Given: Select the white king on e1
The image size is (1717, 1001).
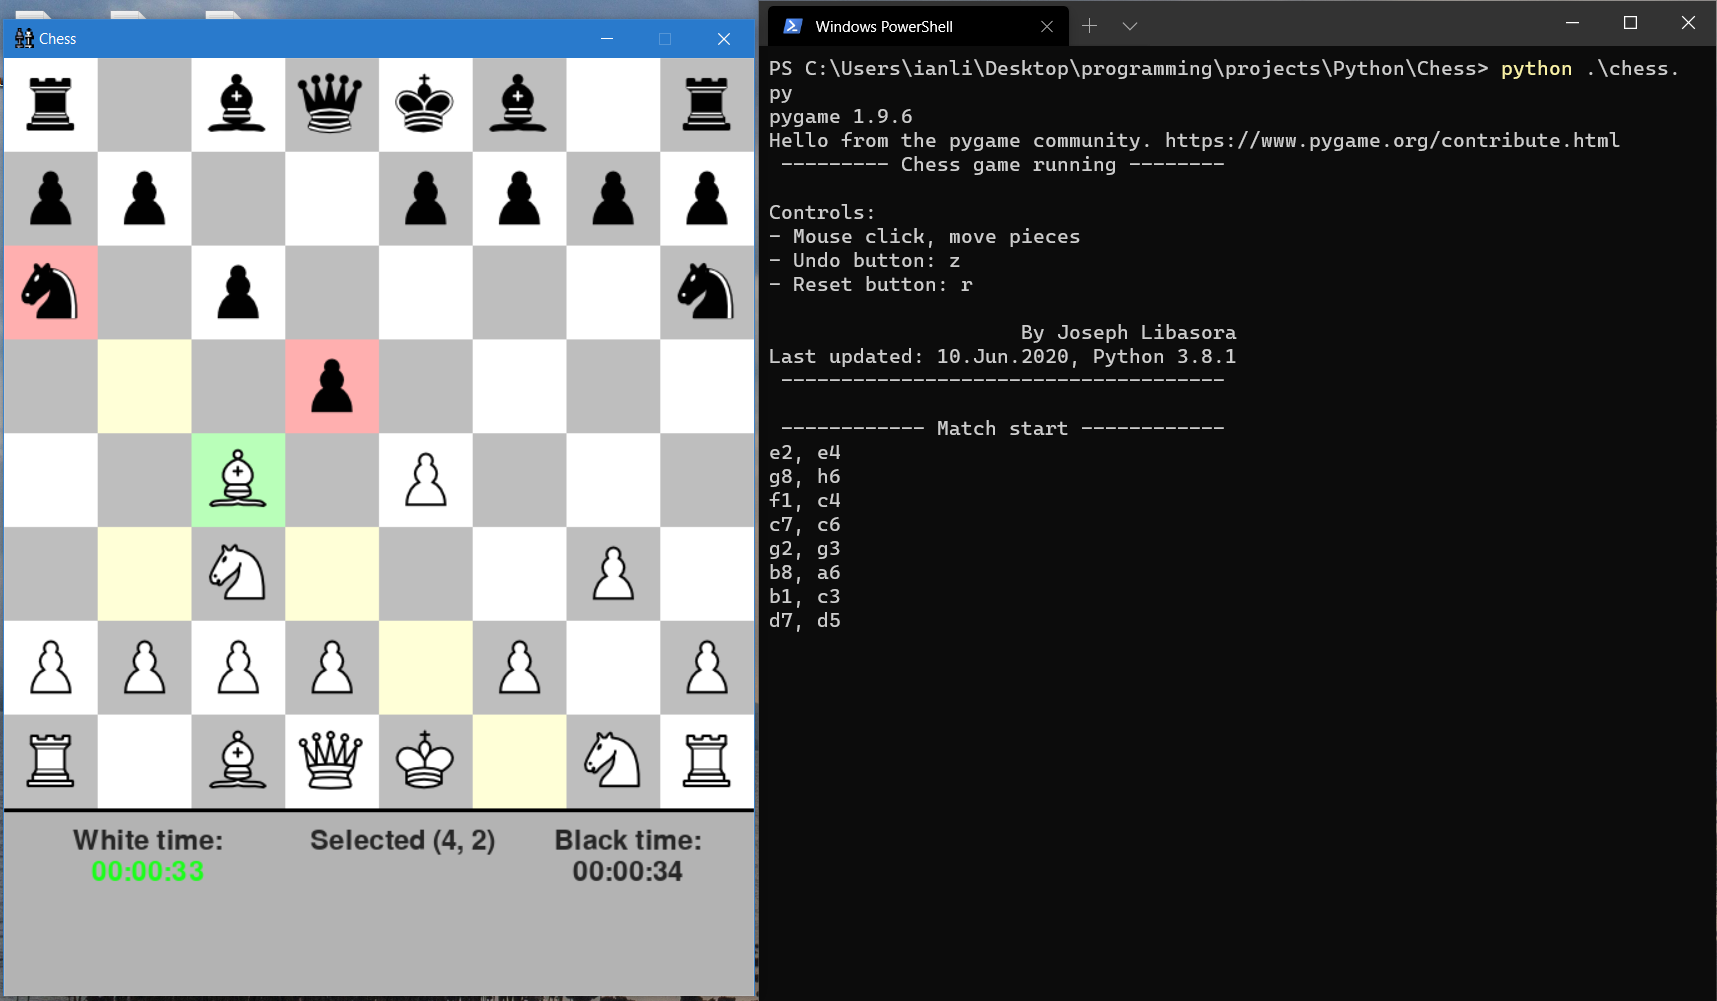Looking at the screenshot, I should tap(425, 762).
